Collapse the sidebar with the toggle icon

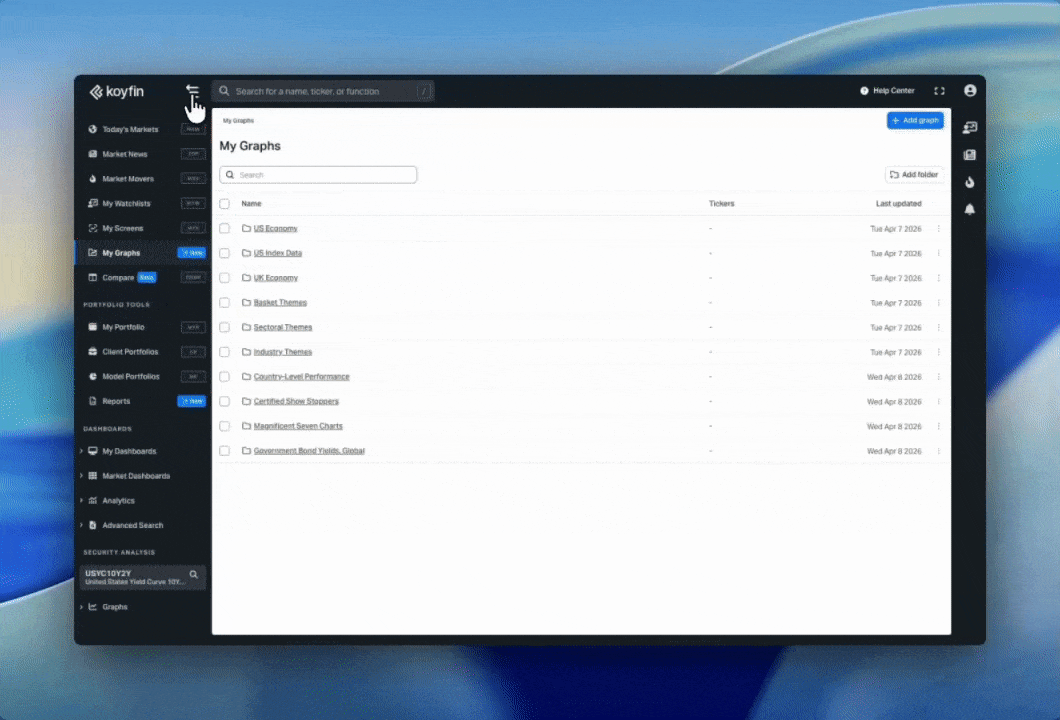[192, 91]
